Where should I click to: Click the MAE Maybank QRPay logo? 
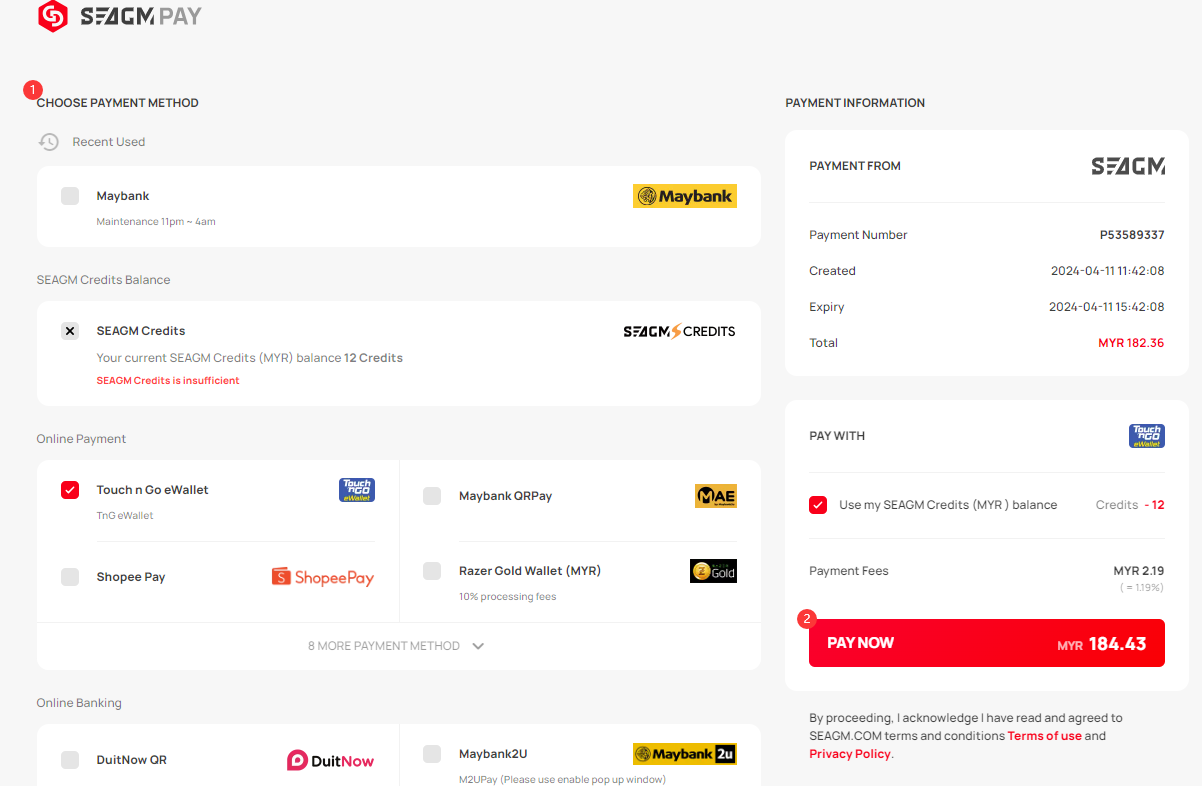click(716, 496)
